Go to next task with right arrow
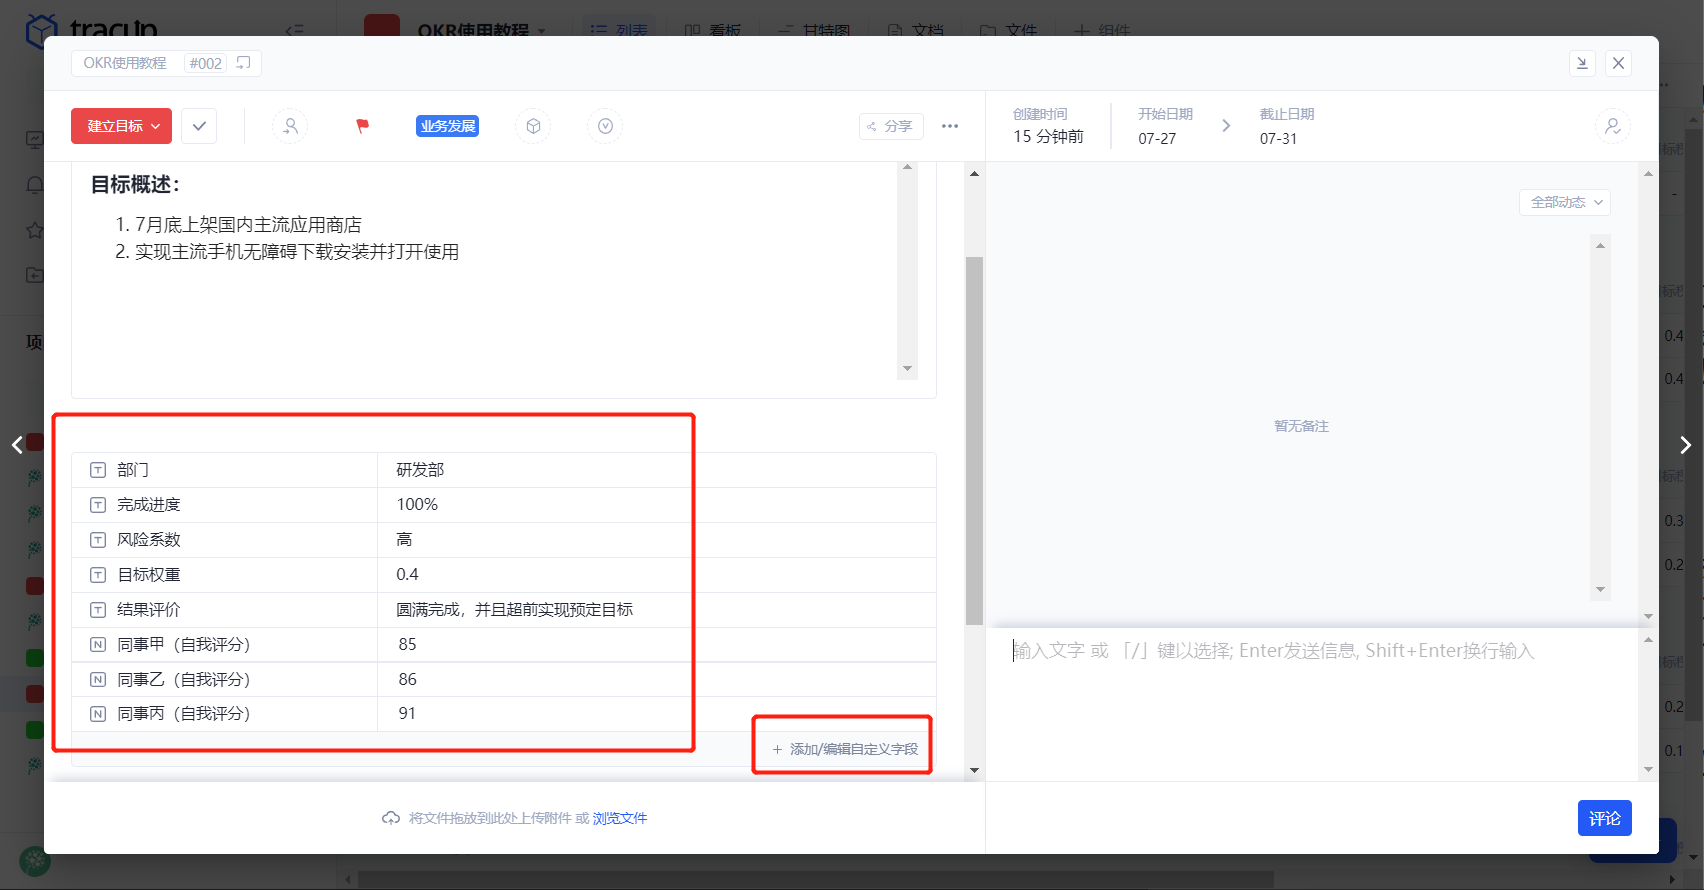 tap(1685, 445)
